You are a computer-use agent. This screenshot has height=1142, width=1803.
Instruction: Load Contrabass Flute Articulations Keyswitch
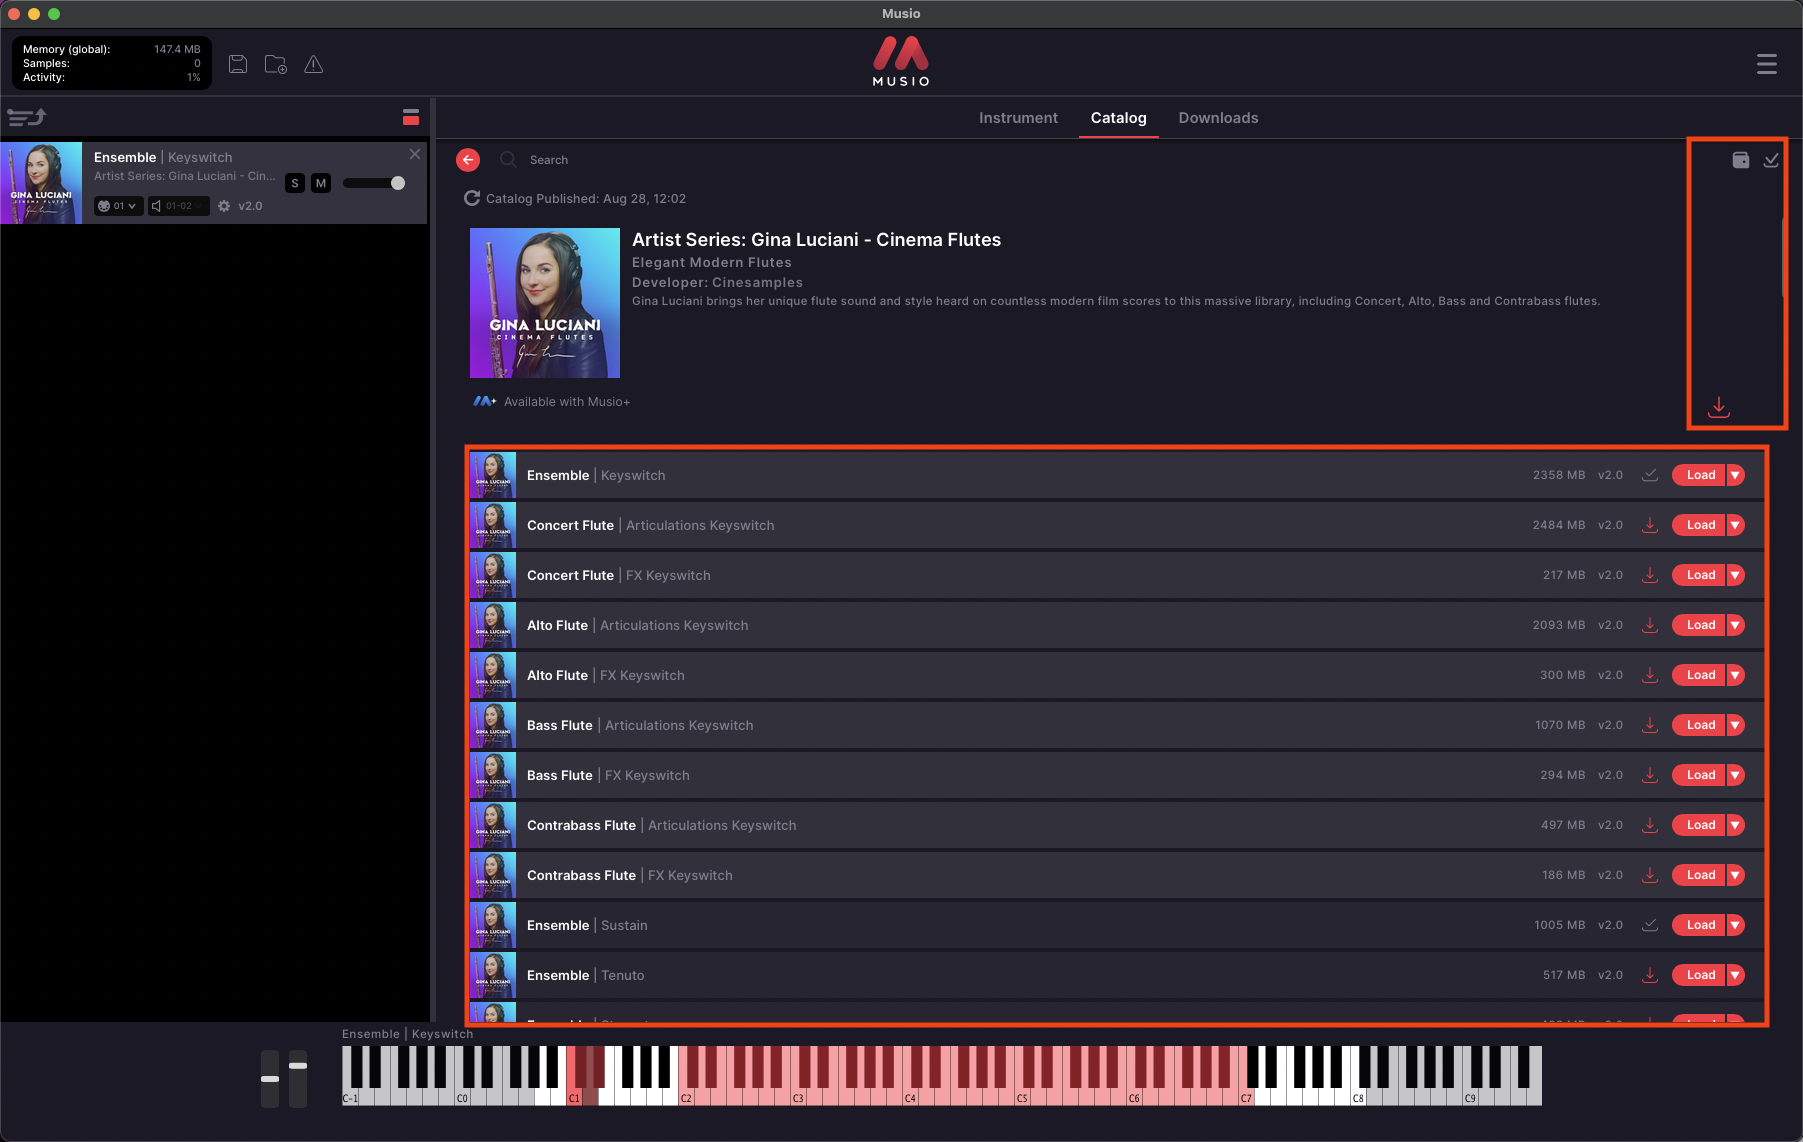(1699, 825)
